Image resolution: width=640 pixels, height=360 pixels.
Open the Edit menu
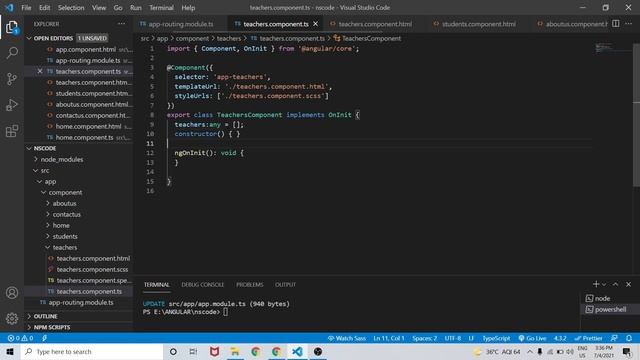[x=44, y=8]
